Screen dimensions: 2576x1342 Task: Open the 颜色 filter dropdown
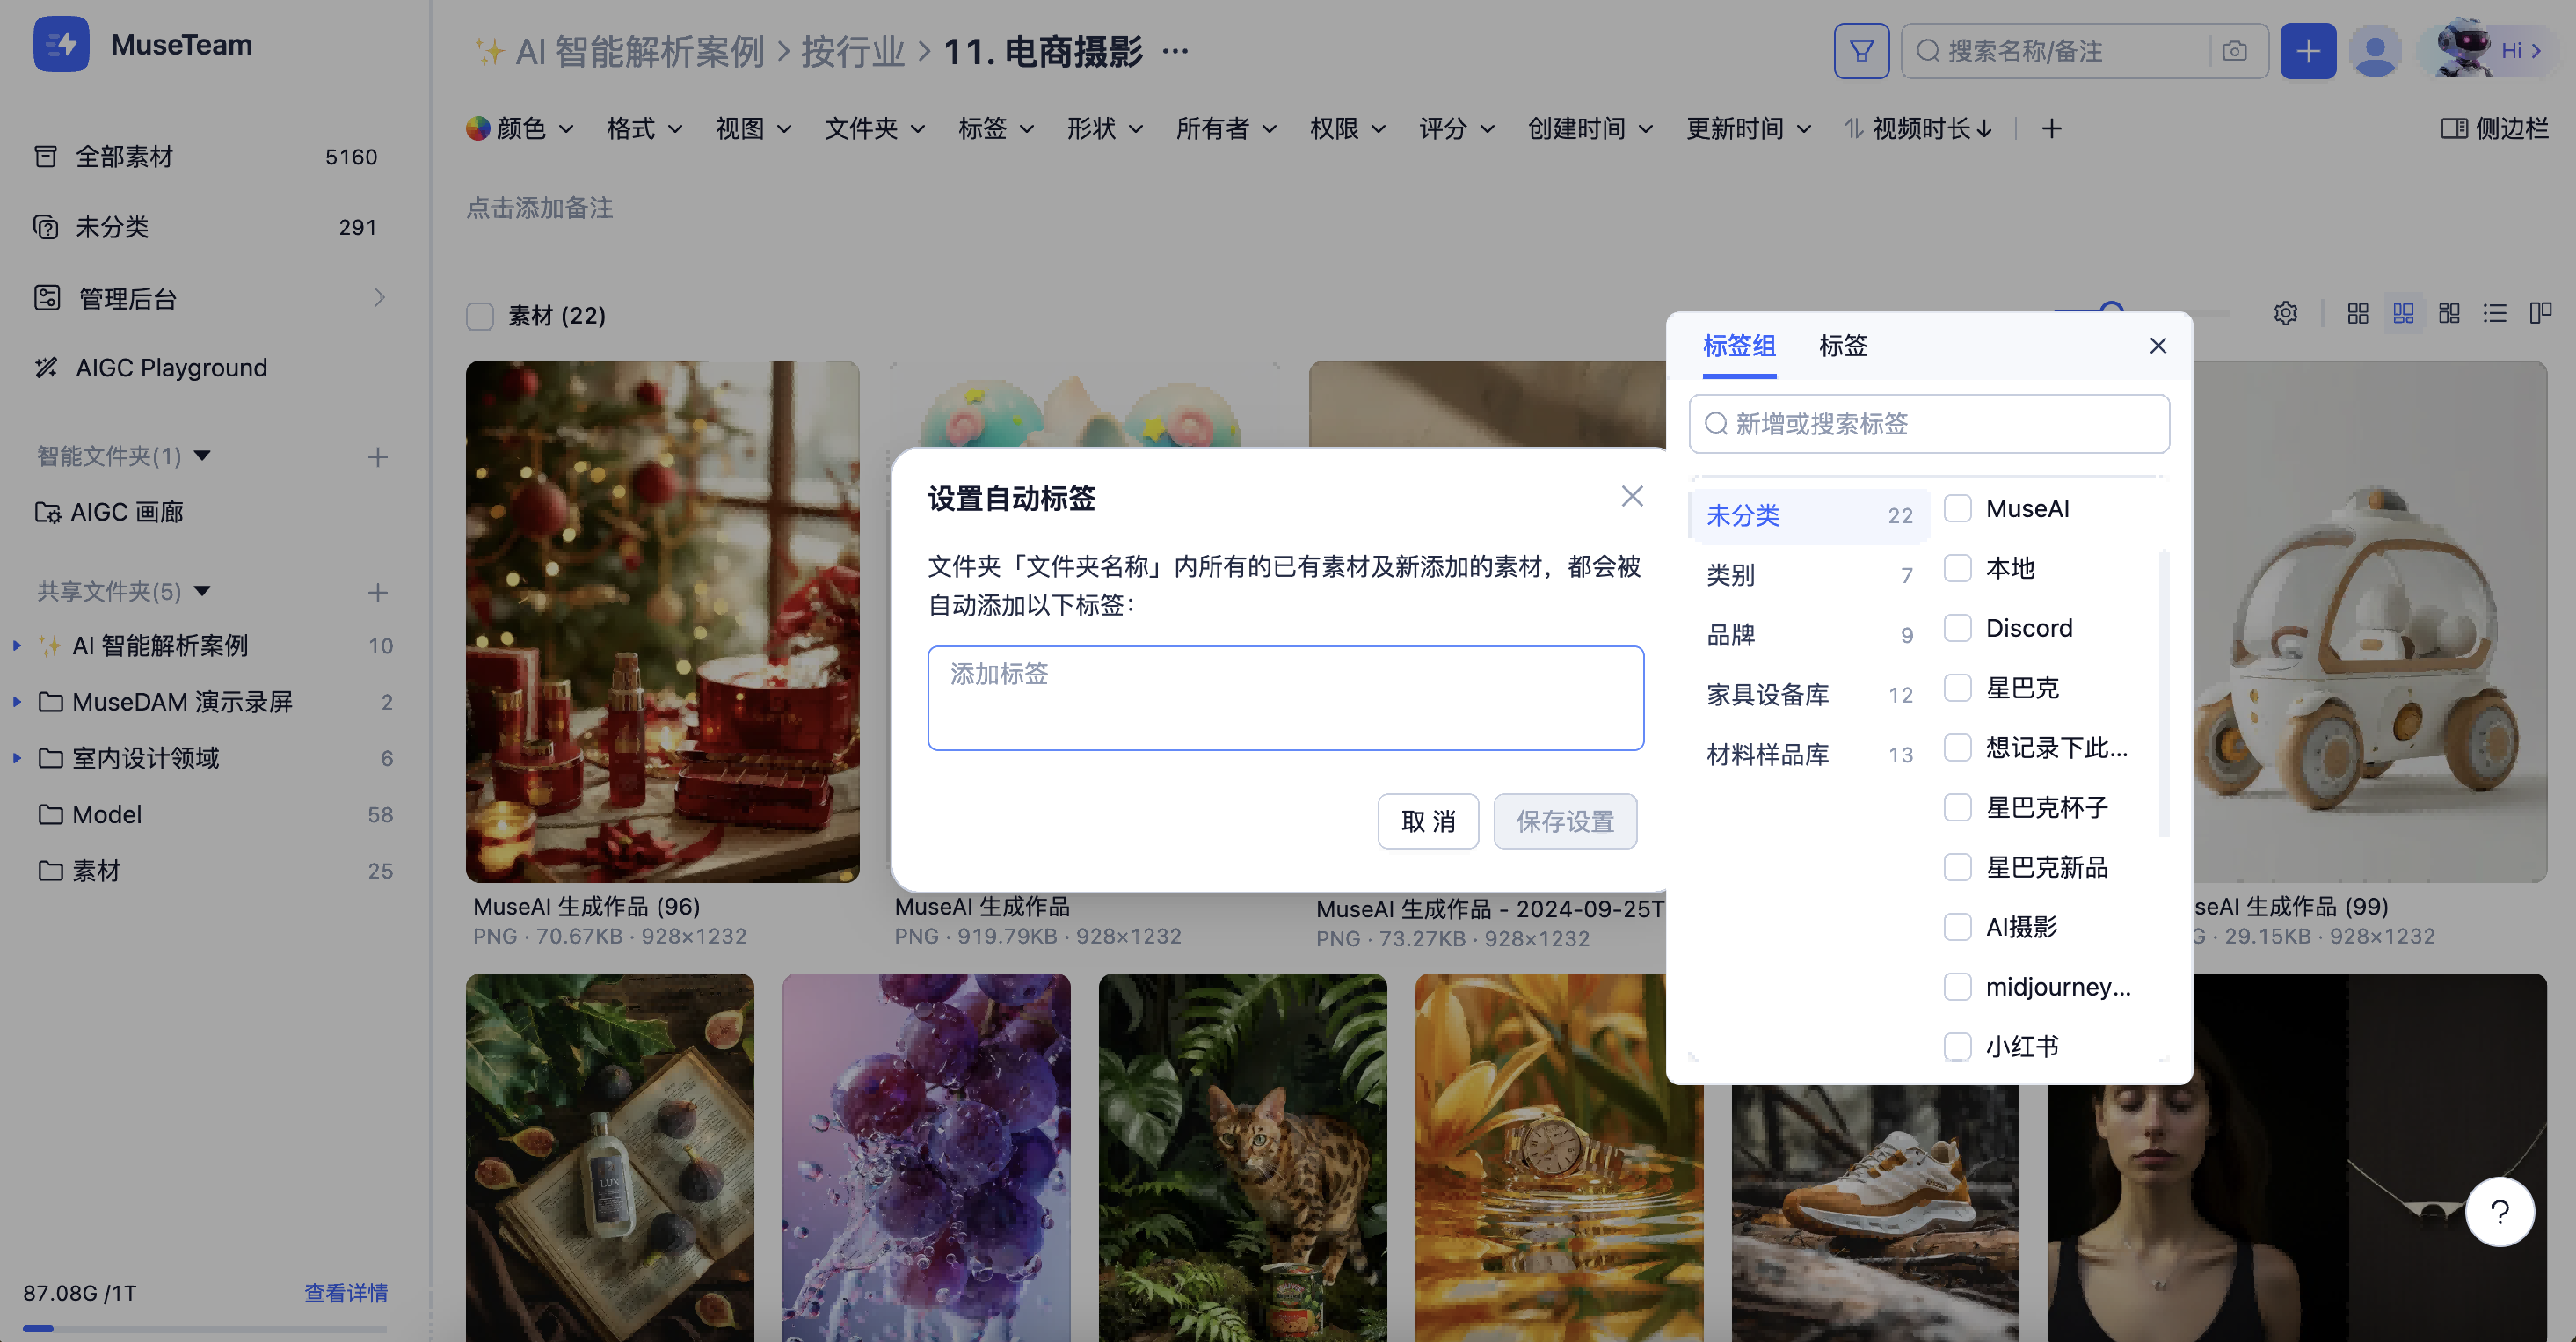pyautogui.click(x=519, y=128)
